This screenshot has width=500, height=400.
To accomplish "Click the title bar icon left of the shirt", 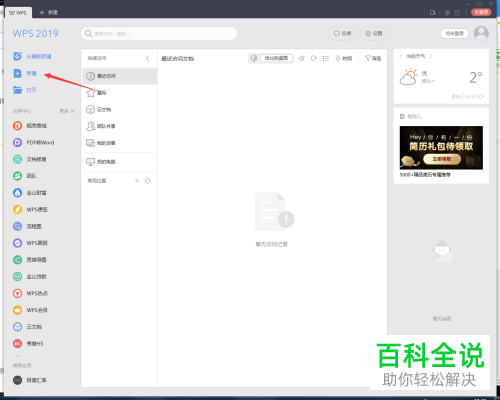I will point(447,13).
